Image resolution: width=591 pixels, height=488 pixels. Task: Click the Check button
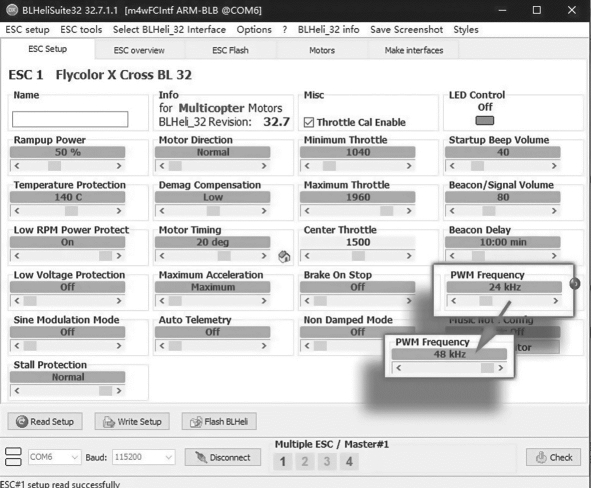pyautogui.click(x=553, y=457)
